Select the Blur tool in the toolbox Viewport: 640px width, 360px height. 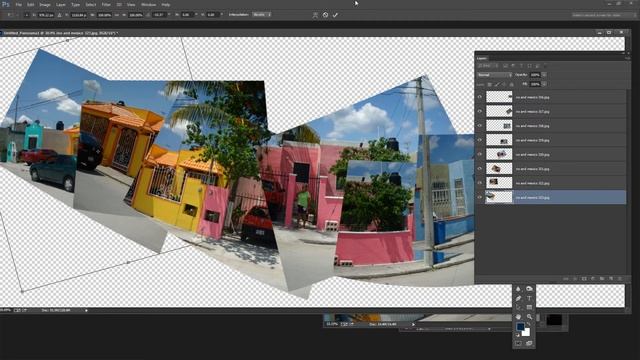point(518,289)
